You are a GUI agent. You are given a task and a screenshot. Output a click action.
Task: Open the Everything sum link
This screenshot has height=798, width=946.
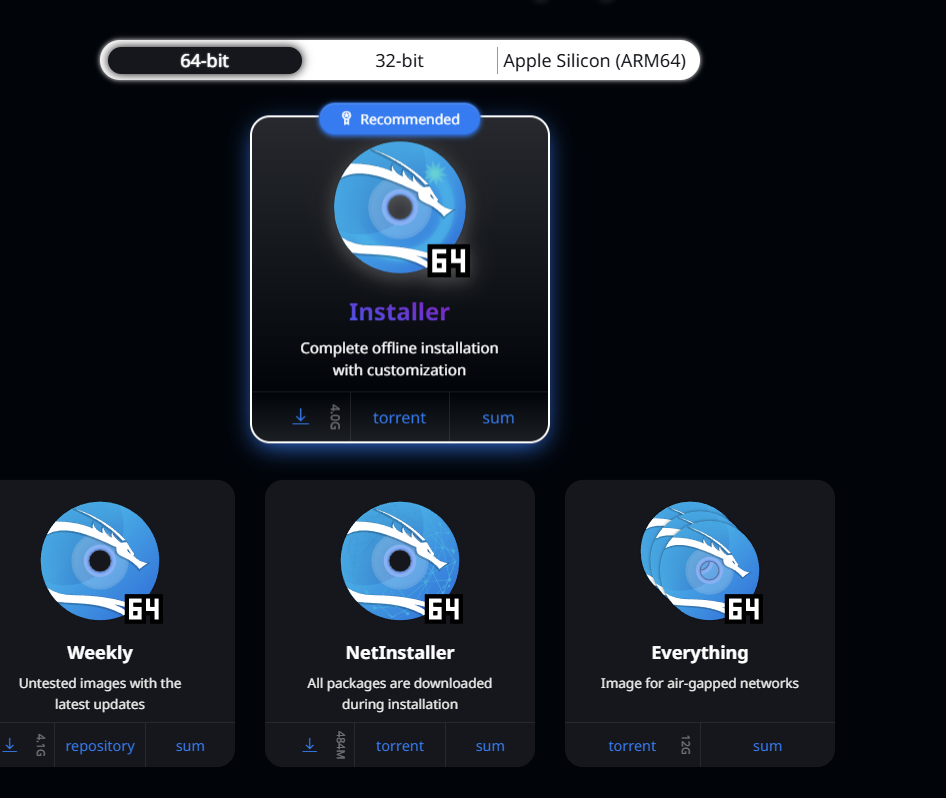tap(767, 746)
